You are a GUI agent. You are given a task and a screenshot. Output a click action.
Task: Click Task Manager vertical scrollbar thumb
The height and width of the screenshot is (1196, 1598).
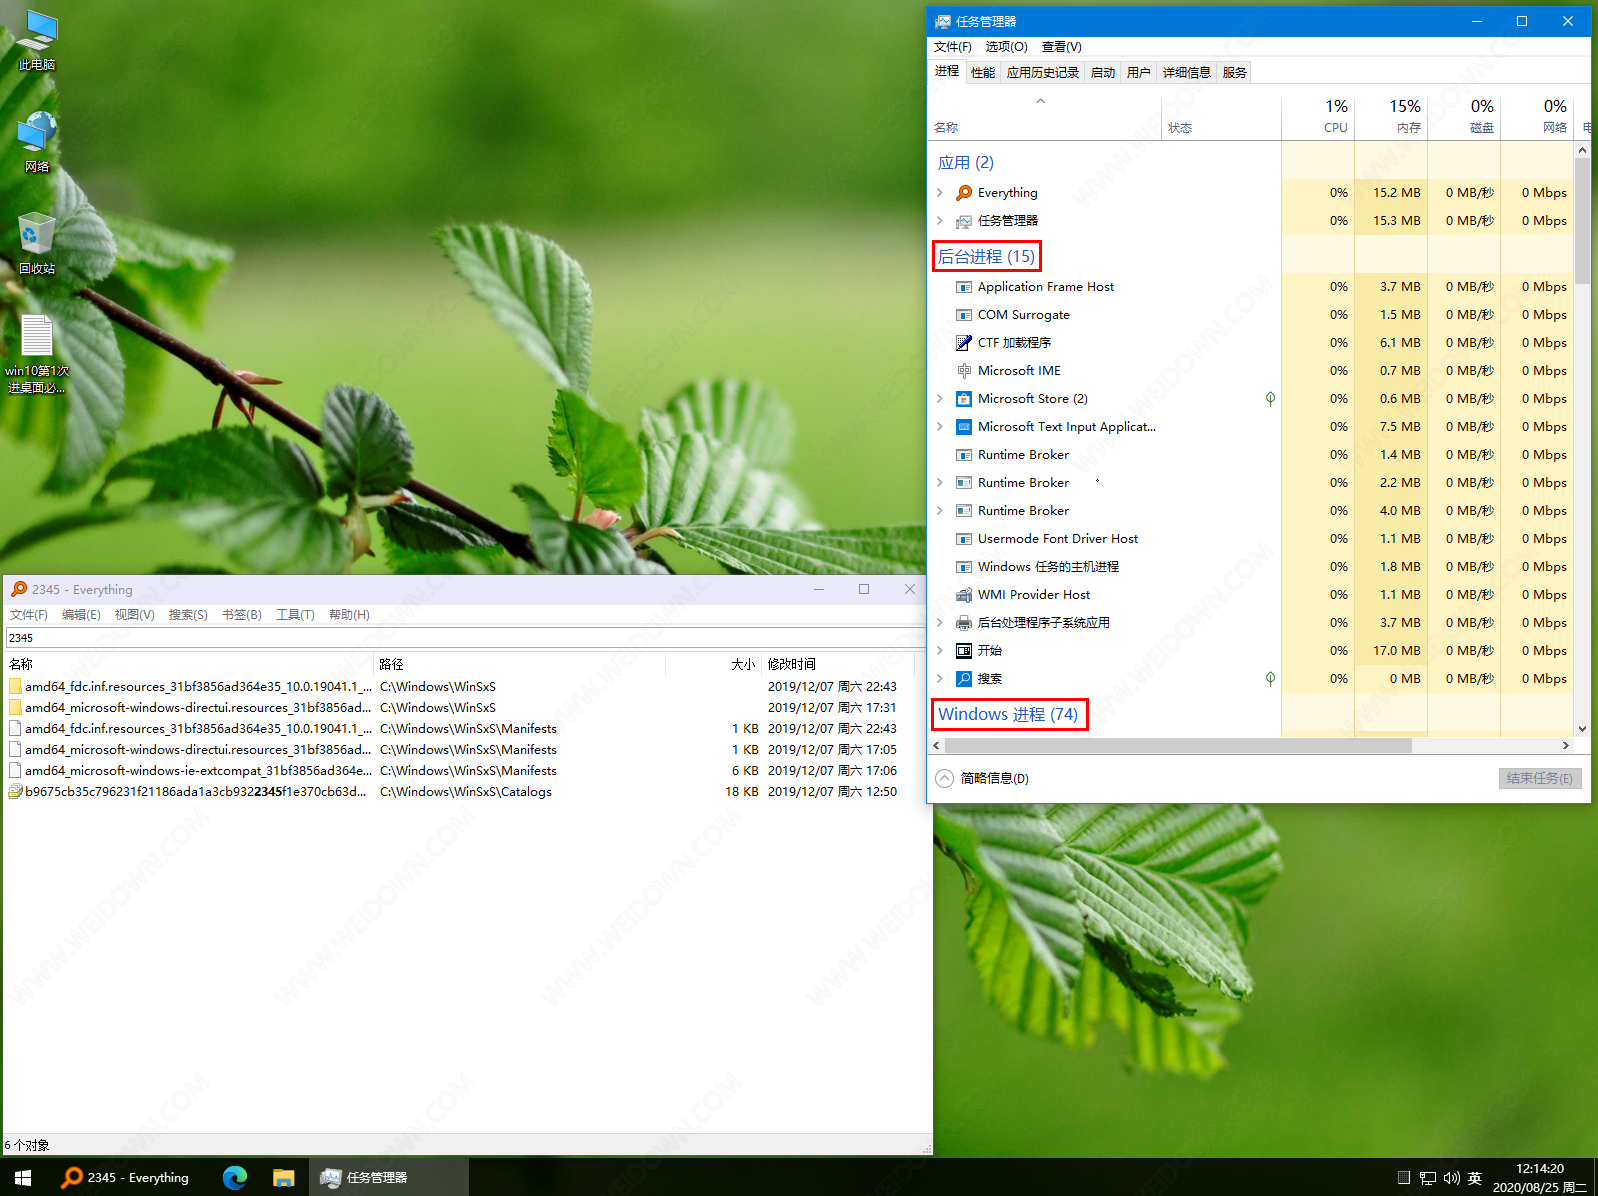click(1582, 220)
